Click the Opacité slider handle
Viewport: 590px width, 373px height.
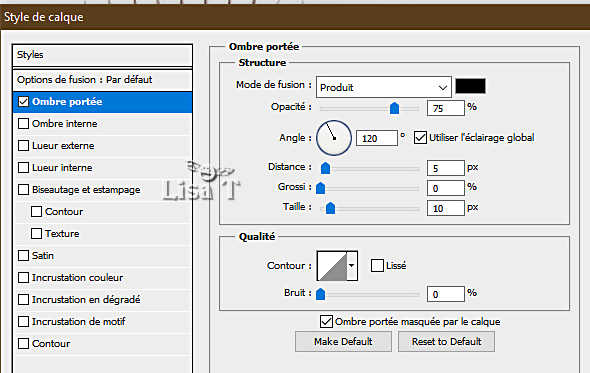pos(394,108)
